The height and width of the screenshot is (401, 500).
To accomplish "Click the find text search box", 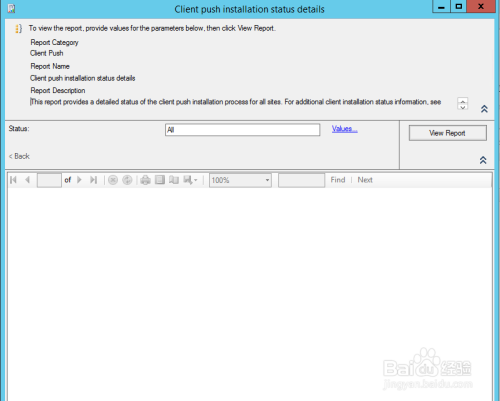I will (302, 180).
